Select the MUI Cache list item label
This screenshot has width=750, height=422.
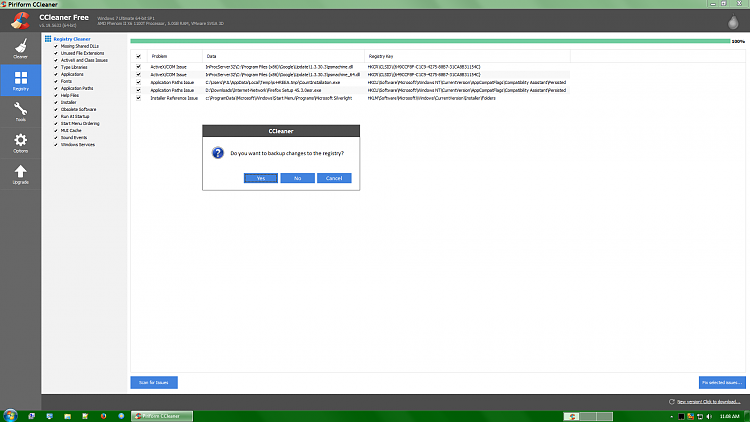point(71,131)
